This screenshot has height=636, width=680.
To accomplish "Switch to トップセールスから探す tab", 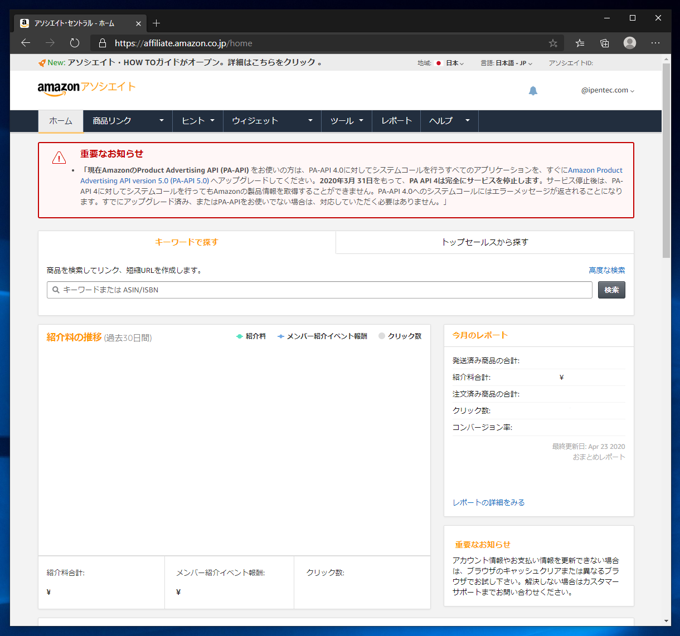I will point(485,242).
